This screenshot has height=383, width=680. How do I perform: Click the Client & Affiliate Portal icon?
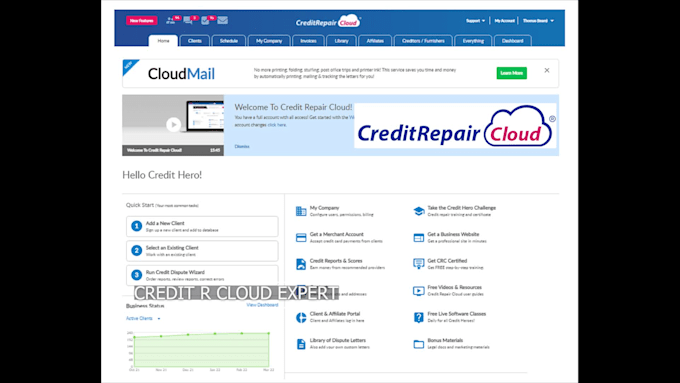[x=301, y=317]
